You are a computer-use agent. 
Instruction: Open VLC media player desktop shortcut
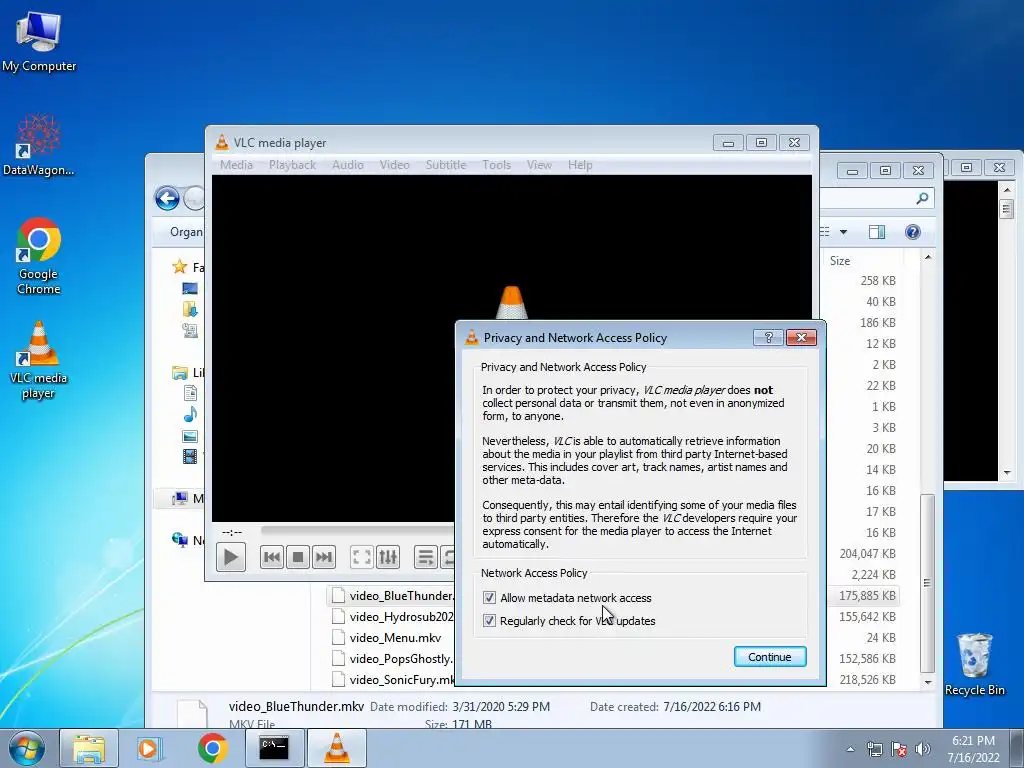(39, 360)
